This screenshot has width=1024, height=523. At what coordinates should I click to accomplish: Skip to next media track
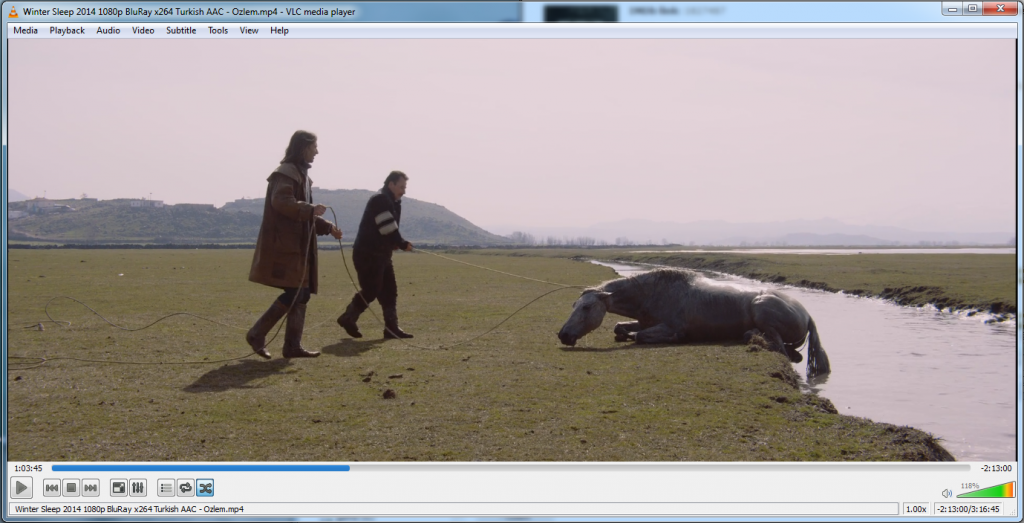pos(90,487)
